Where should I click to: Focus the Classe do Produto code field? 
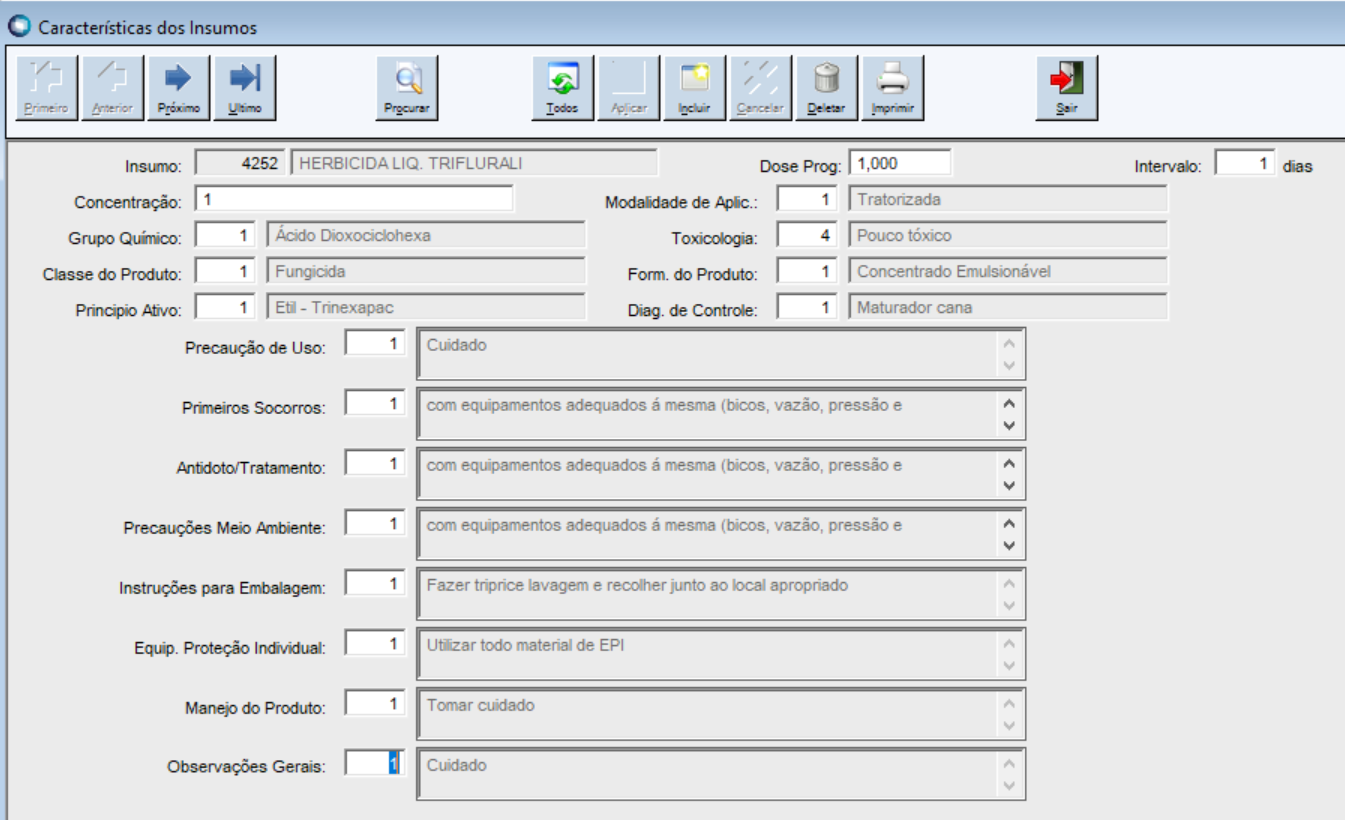[x=225, y=272]
